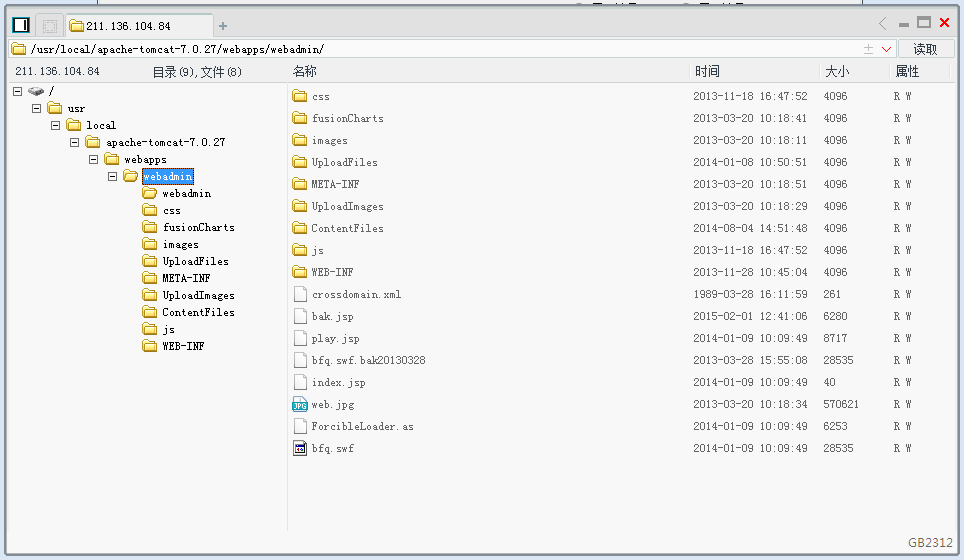The height and width of the screenshot is (560, 964).
Task: Click the 570621 size value
Action: click(840, 404)
